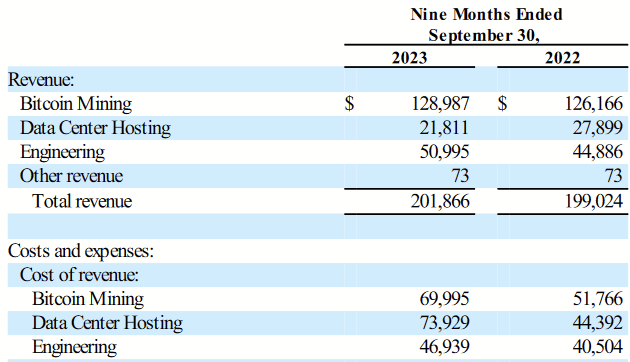Select Other revenue 73 in 2022 column
Image resolution: width=630 pixels, height=362 pixels.
tap(614, 176)
